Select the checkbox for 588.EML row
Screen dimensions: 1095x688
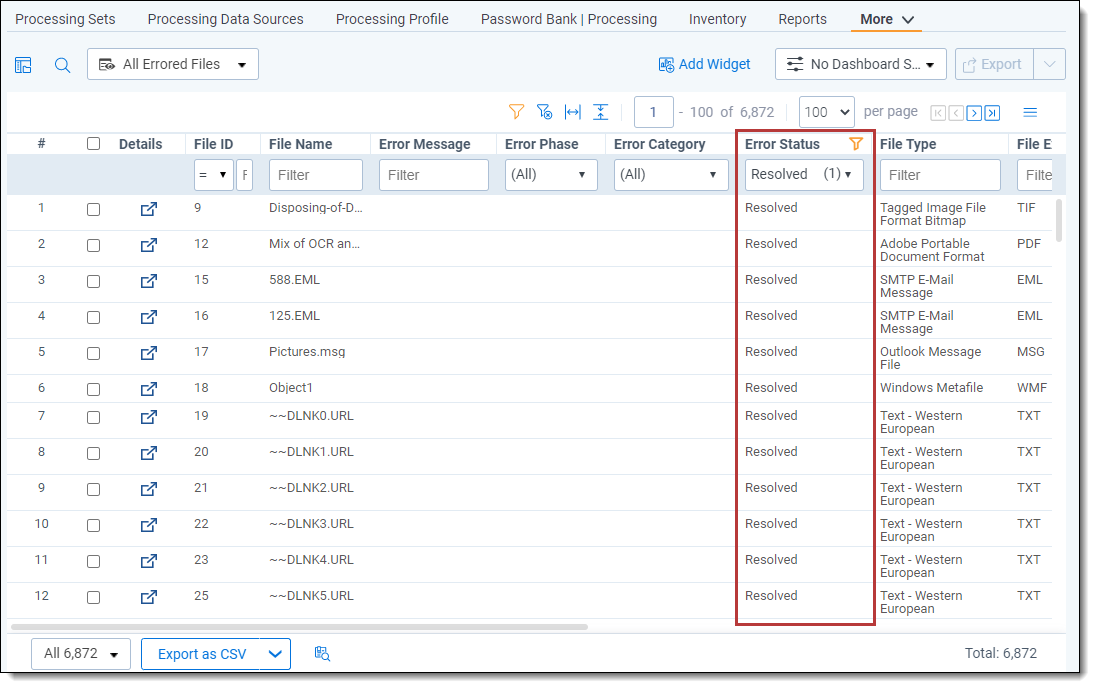click(x=93, y=281)
